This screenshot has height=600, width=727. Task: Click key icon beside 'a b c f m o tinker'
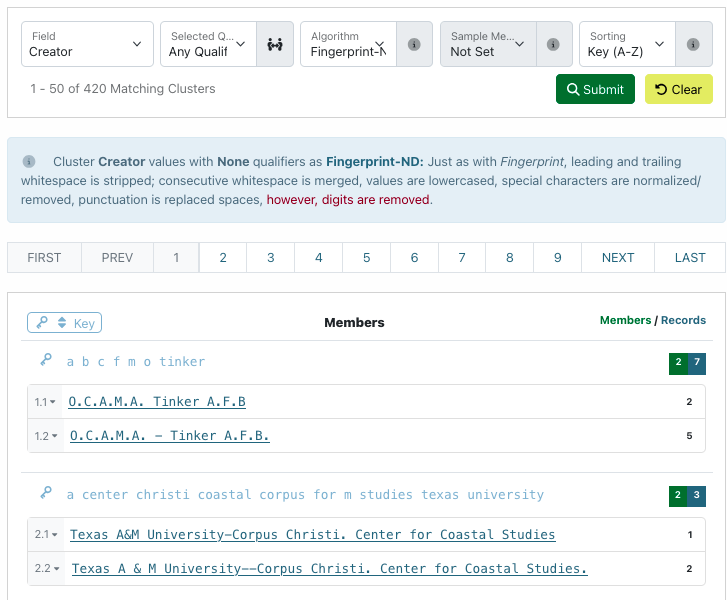[x=46, y=360]
